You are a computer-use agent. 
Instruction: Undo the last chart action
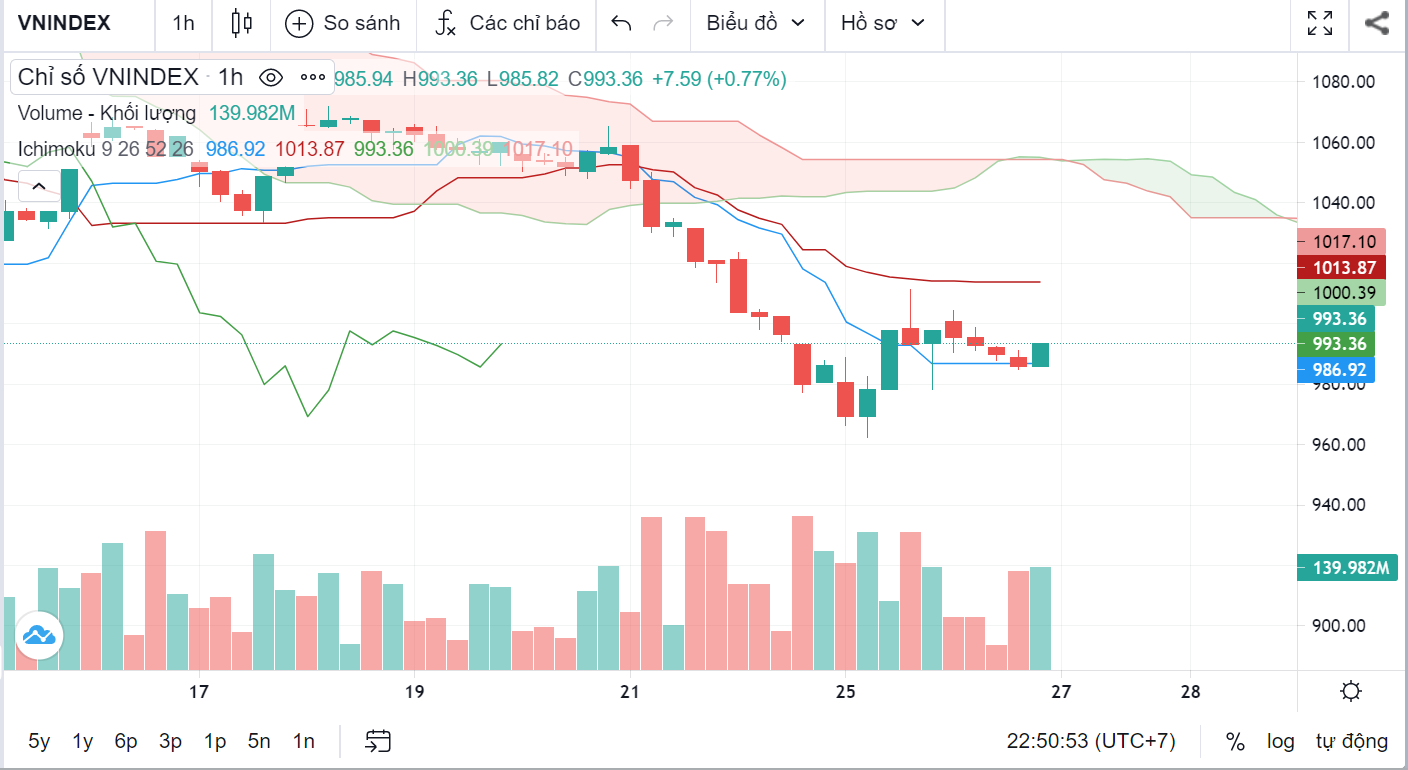pyautogui.click(x=621, y=23)
